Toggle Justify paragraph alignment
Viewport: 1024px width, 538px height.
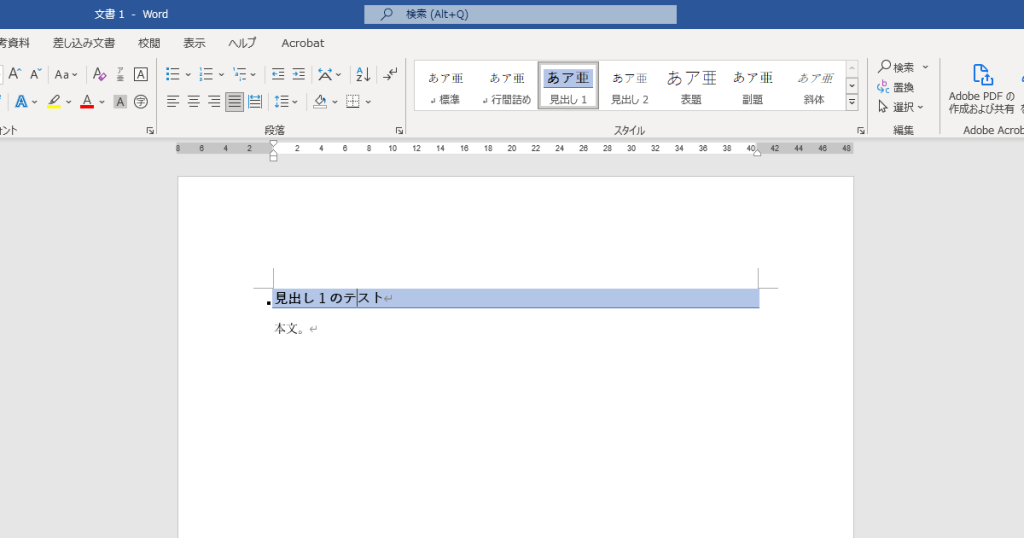tap(234, 101)
